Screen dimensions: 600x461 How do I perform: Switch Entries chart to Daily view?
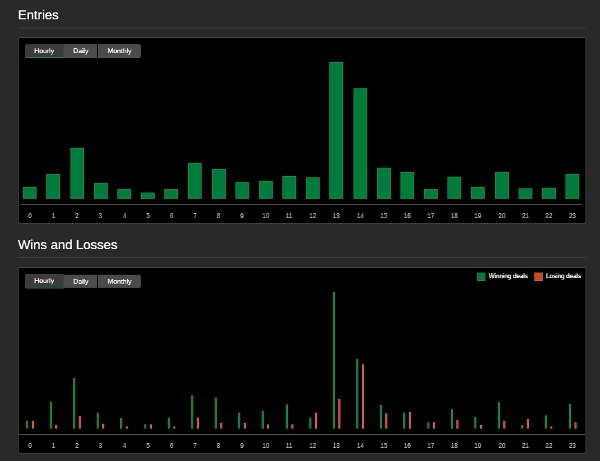click(x=80, y=51)
